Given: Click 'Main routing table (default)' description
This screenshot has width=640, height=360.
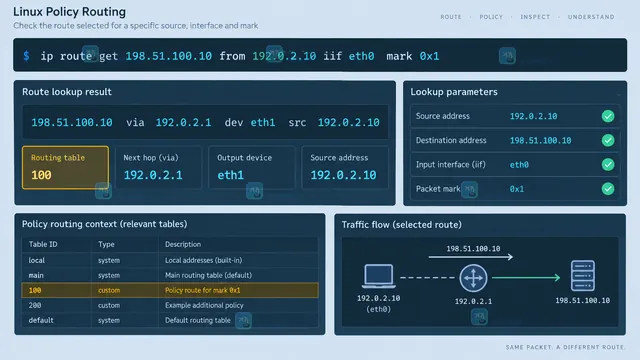Looking at the screenshot, I should (208, 275).
